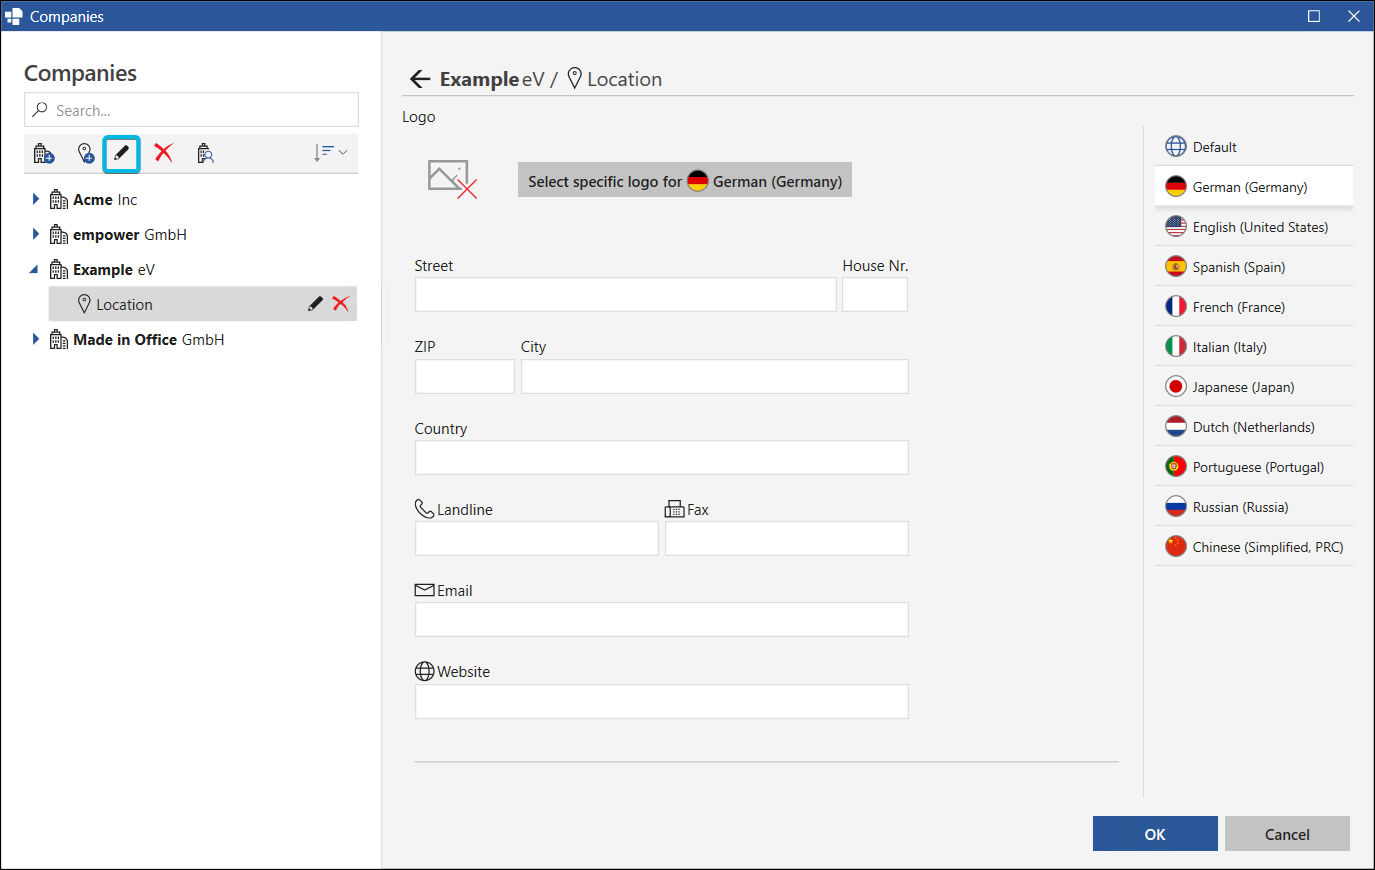Select Italian (Italy) language tab
This screenshot has height=870, width=1375.
pos(1254,346)
